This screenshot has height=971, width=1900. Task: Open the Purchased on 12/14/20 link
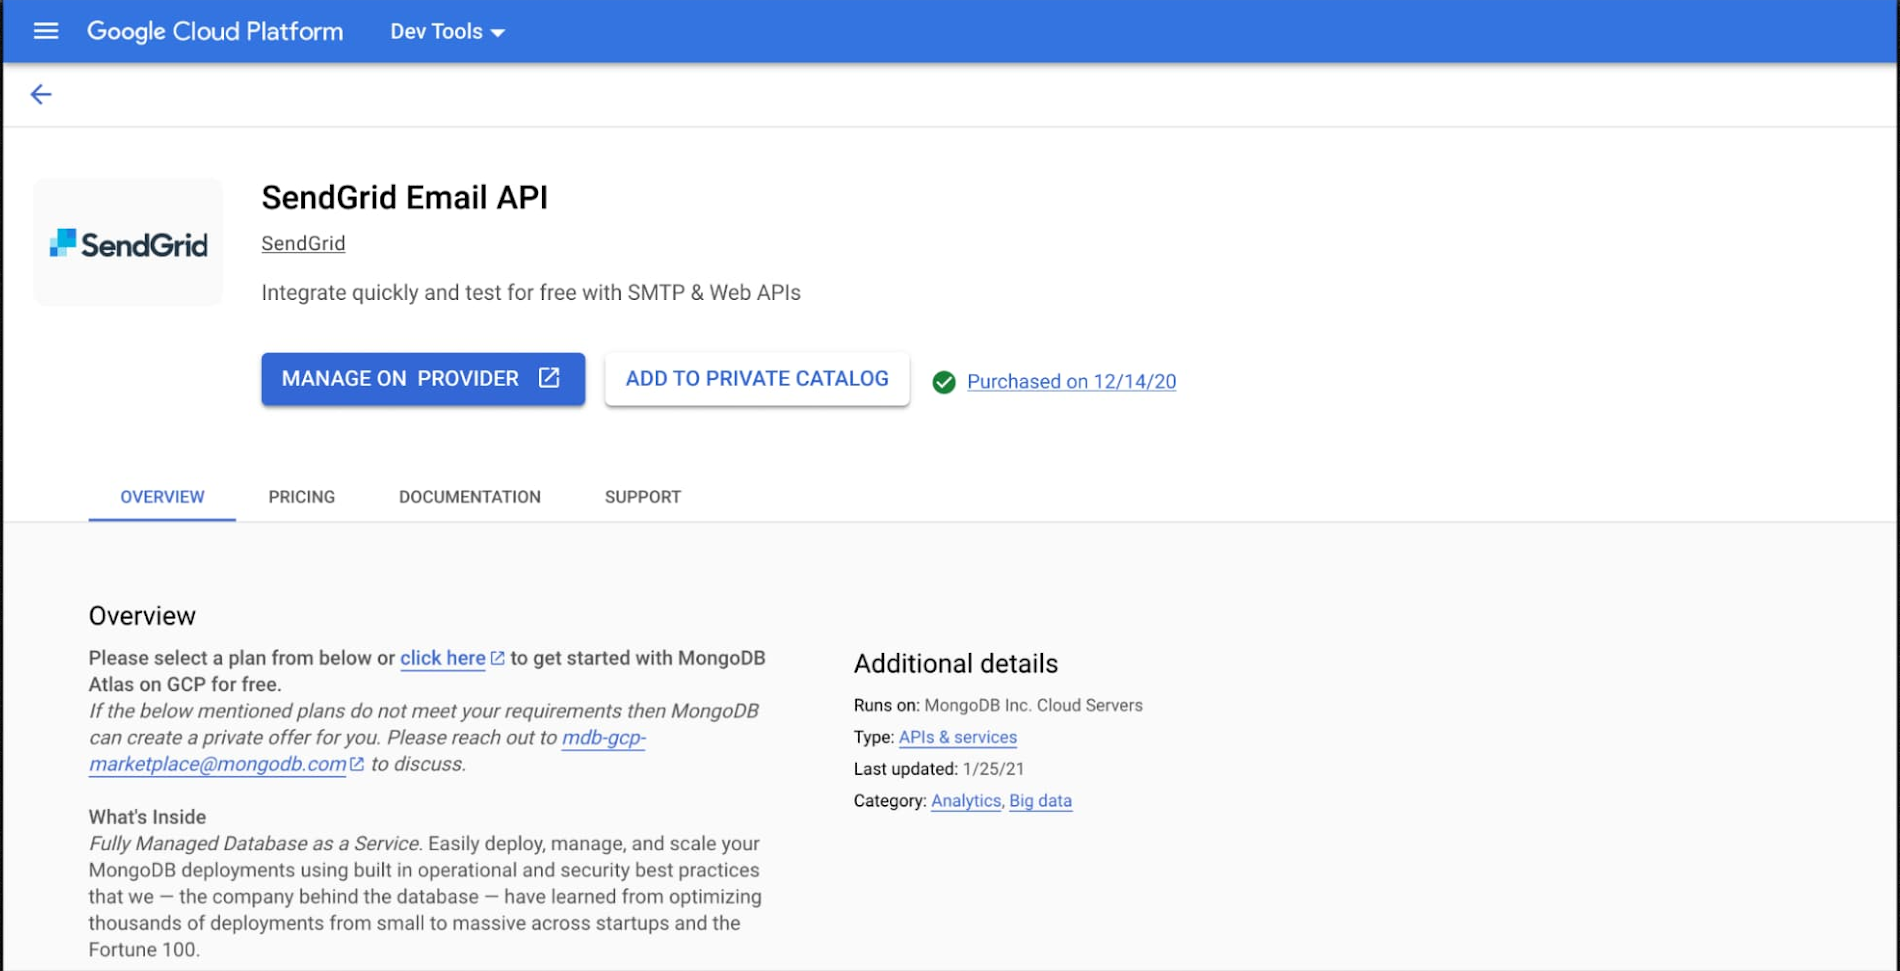[1071, 382]
